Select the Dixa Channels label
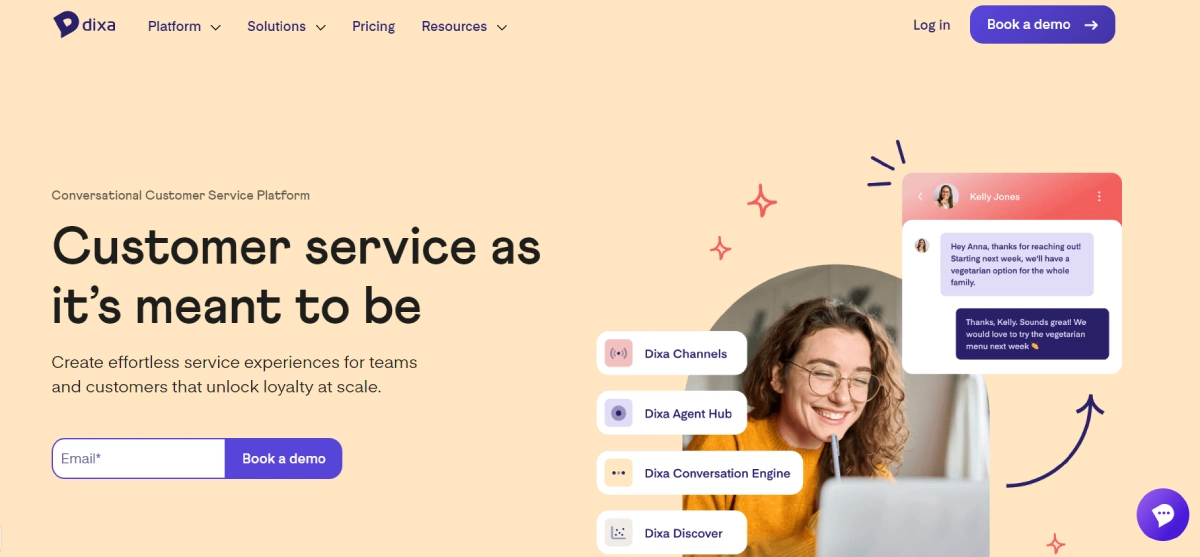This screenshot has height=557, width=1200. coord(686,353)
